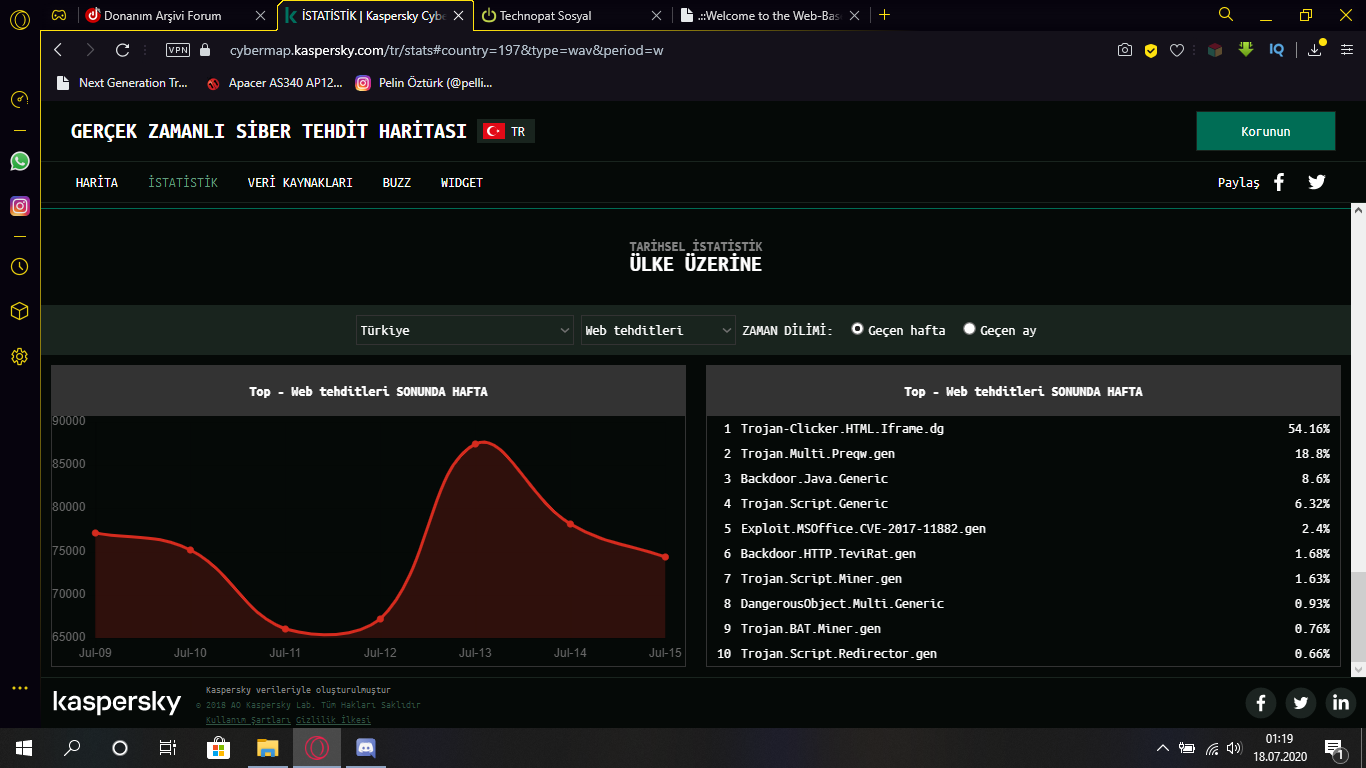Image resolution: width=1366 pixels, height=768 pixels.
Task: Click the Jul-11 data point on chart
Action: 285,629
